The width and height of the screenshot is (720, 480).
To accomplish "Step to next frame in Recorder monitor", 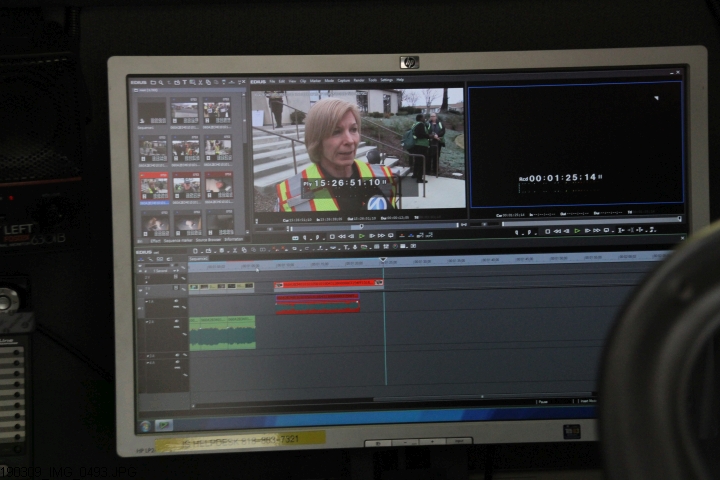I will (x=587, y=231).
